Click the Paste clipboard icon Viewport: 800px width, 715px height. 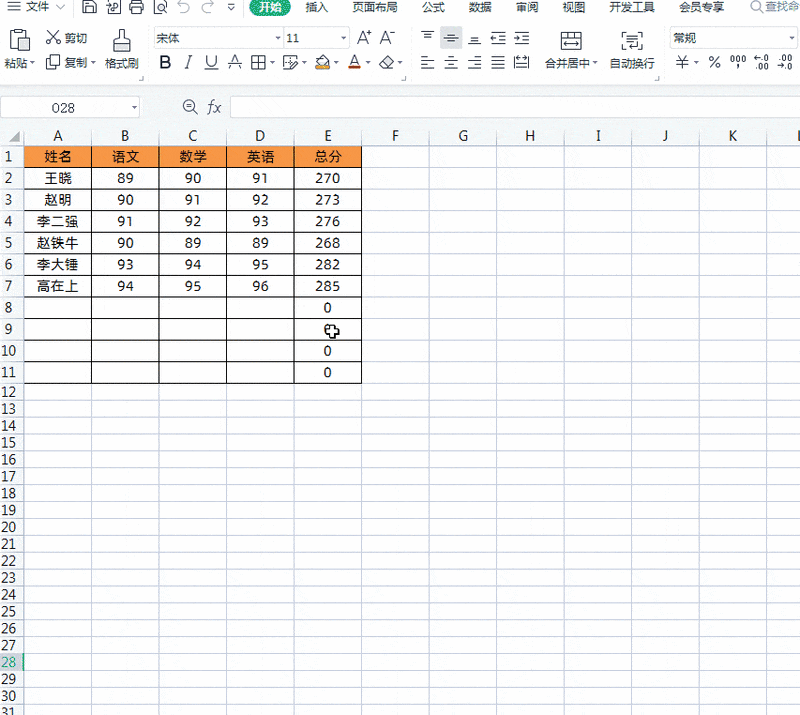(19, 41)
